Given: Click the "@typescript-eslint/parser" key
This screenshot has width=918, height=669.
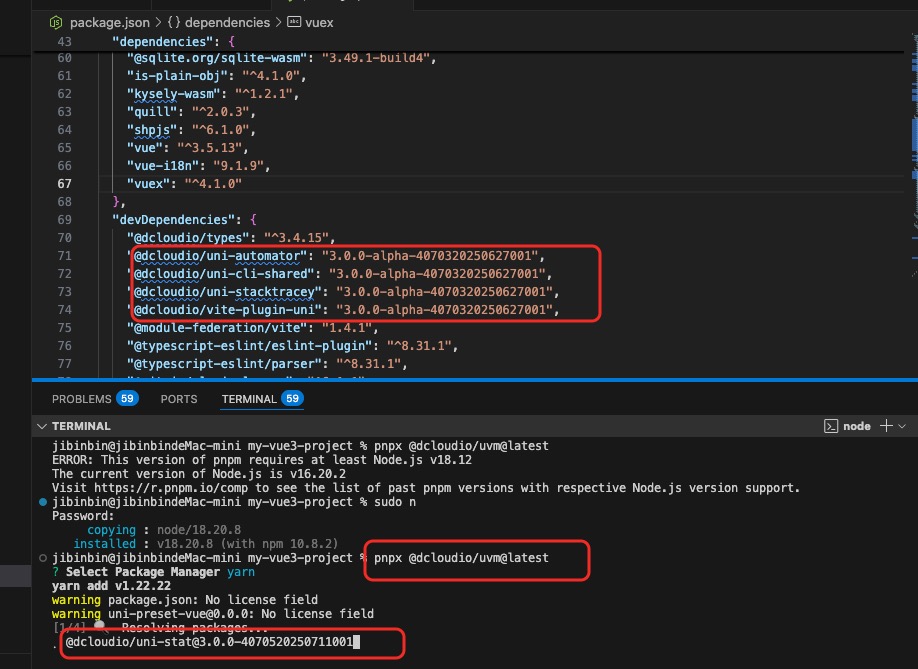Looking at the screenshot, I should coord(224,363).
